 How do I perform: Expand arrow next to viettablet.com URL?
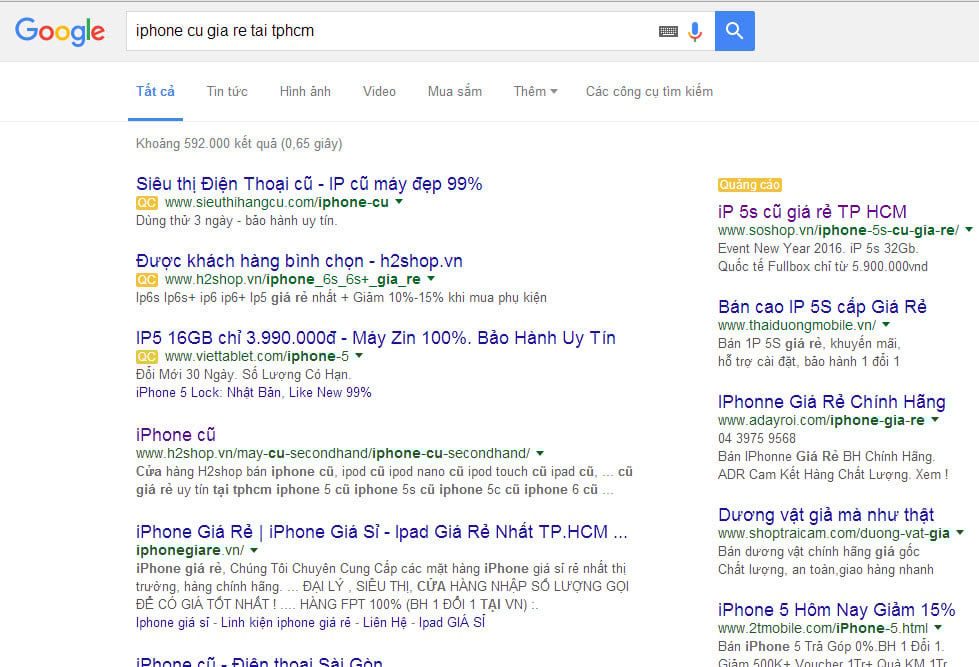[359, 355]
